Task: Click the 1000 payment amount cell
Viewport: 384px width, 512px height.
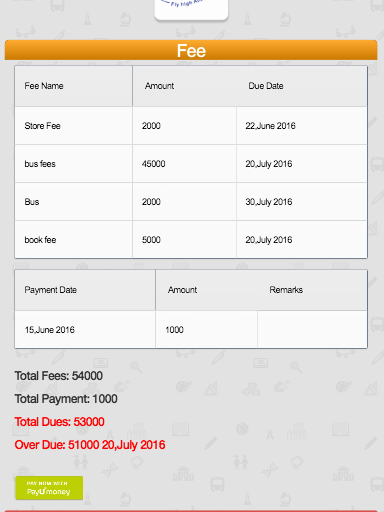Action: pos(206,330)
